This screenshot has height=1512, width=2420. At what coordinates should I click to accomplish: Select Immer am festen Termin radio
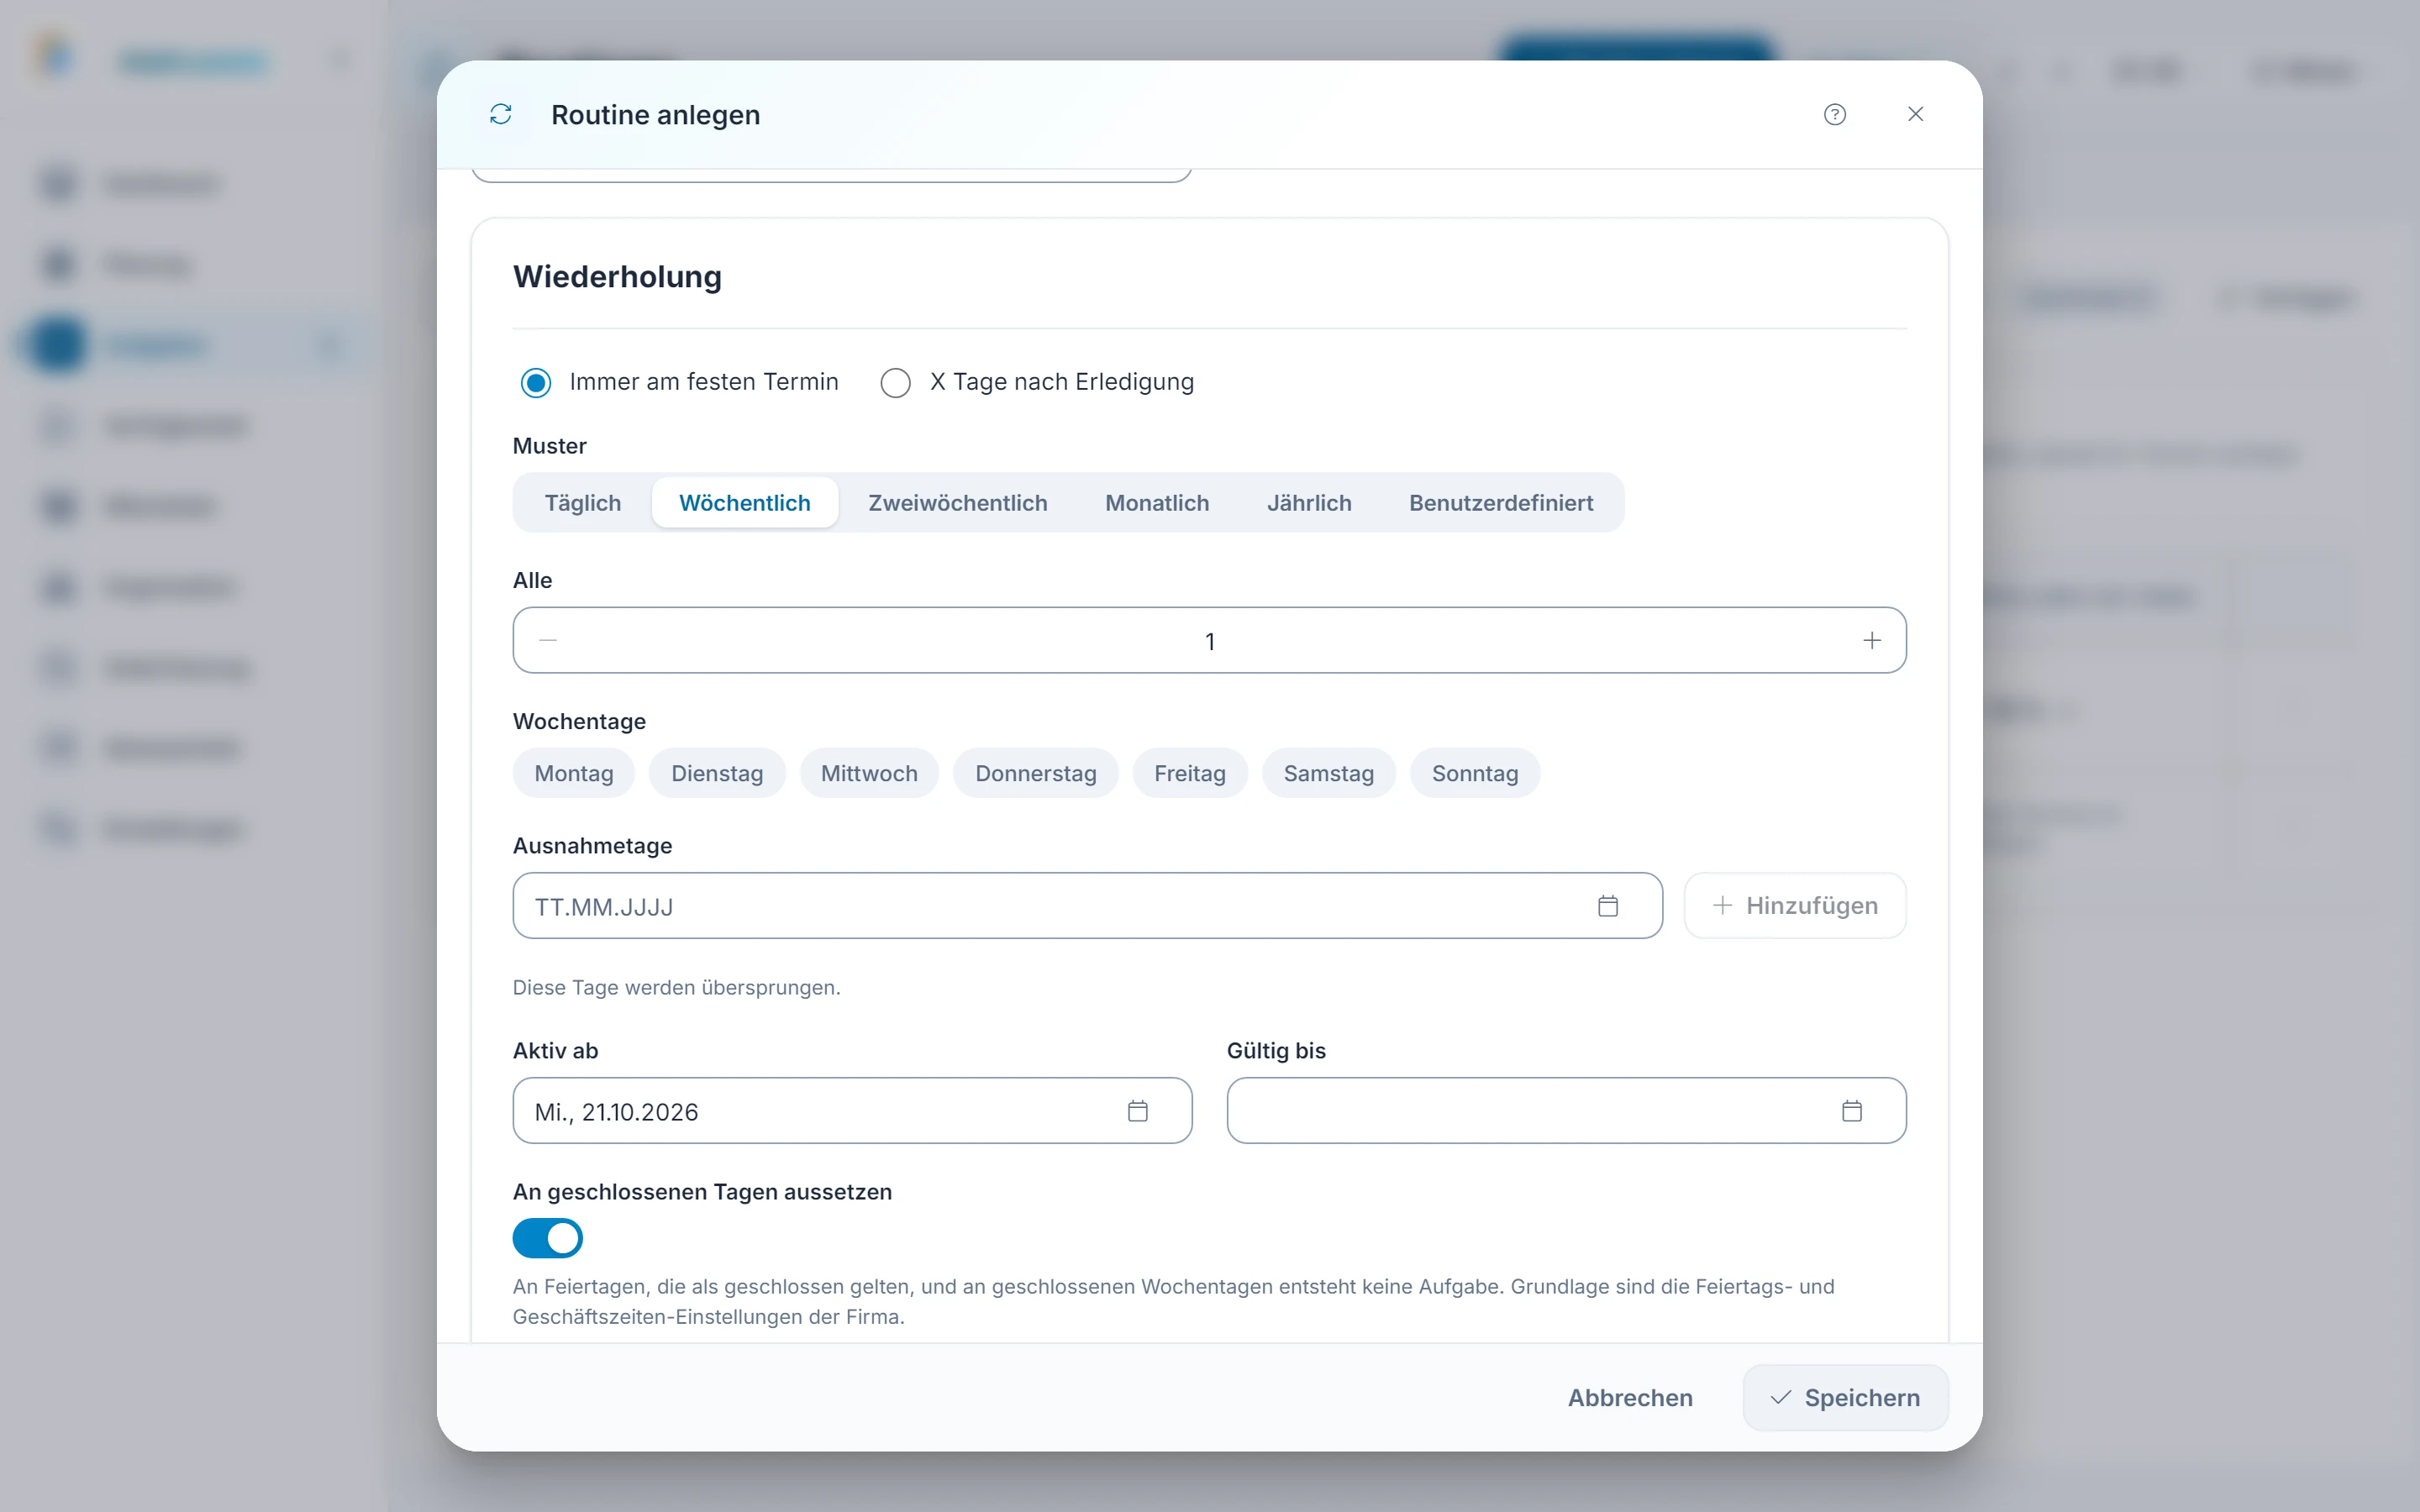pos(536,383)
